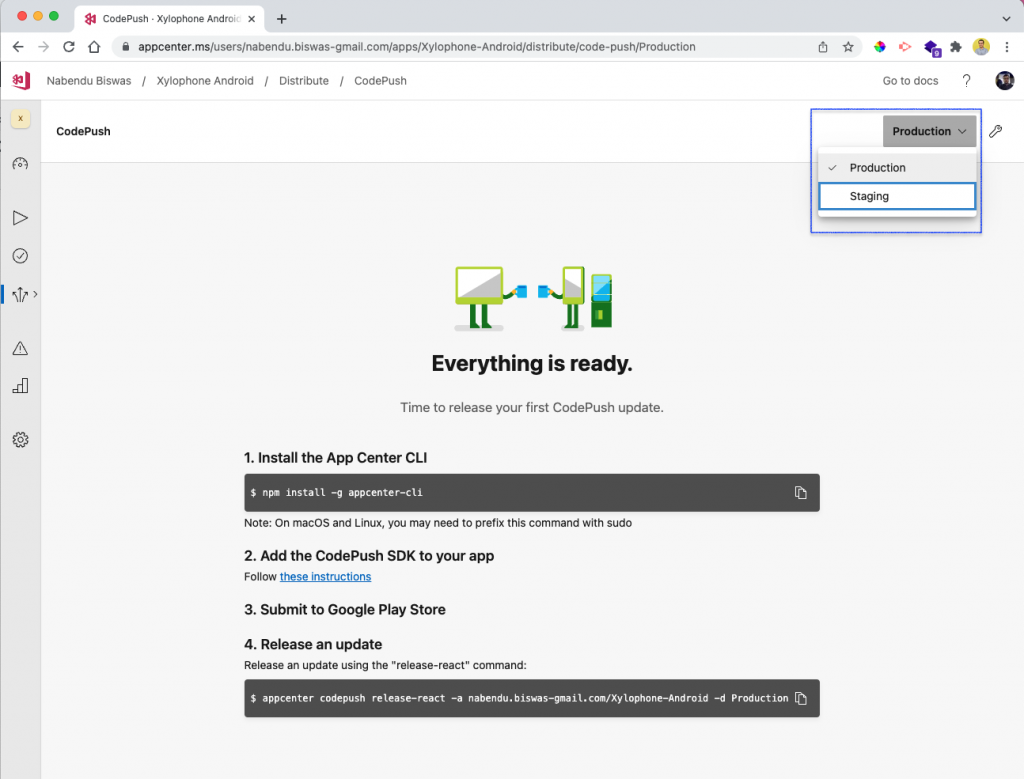Bookmark this page with the star icon

pos(848,46)
